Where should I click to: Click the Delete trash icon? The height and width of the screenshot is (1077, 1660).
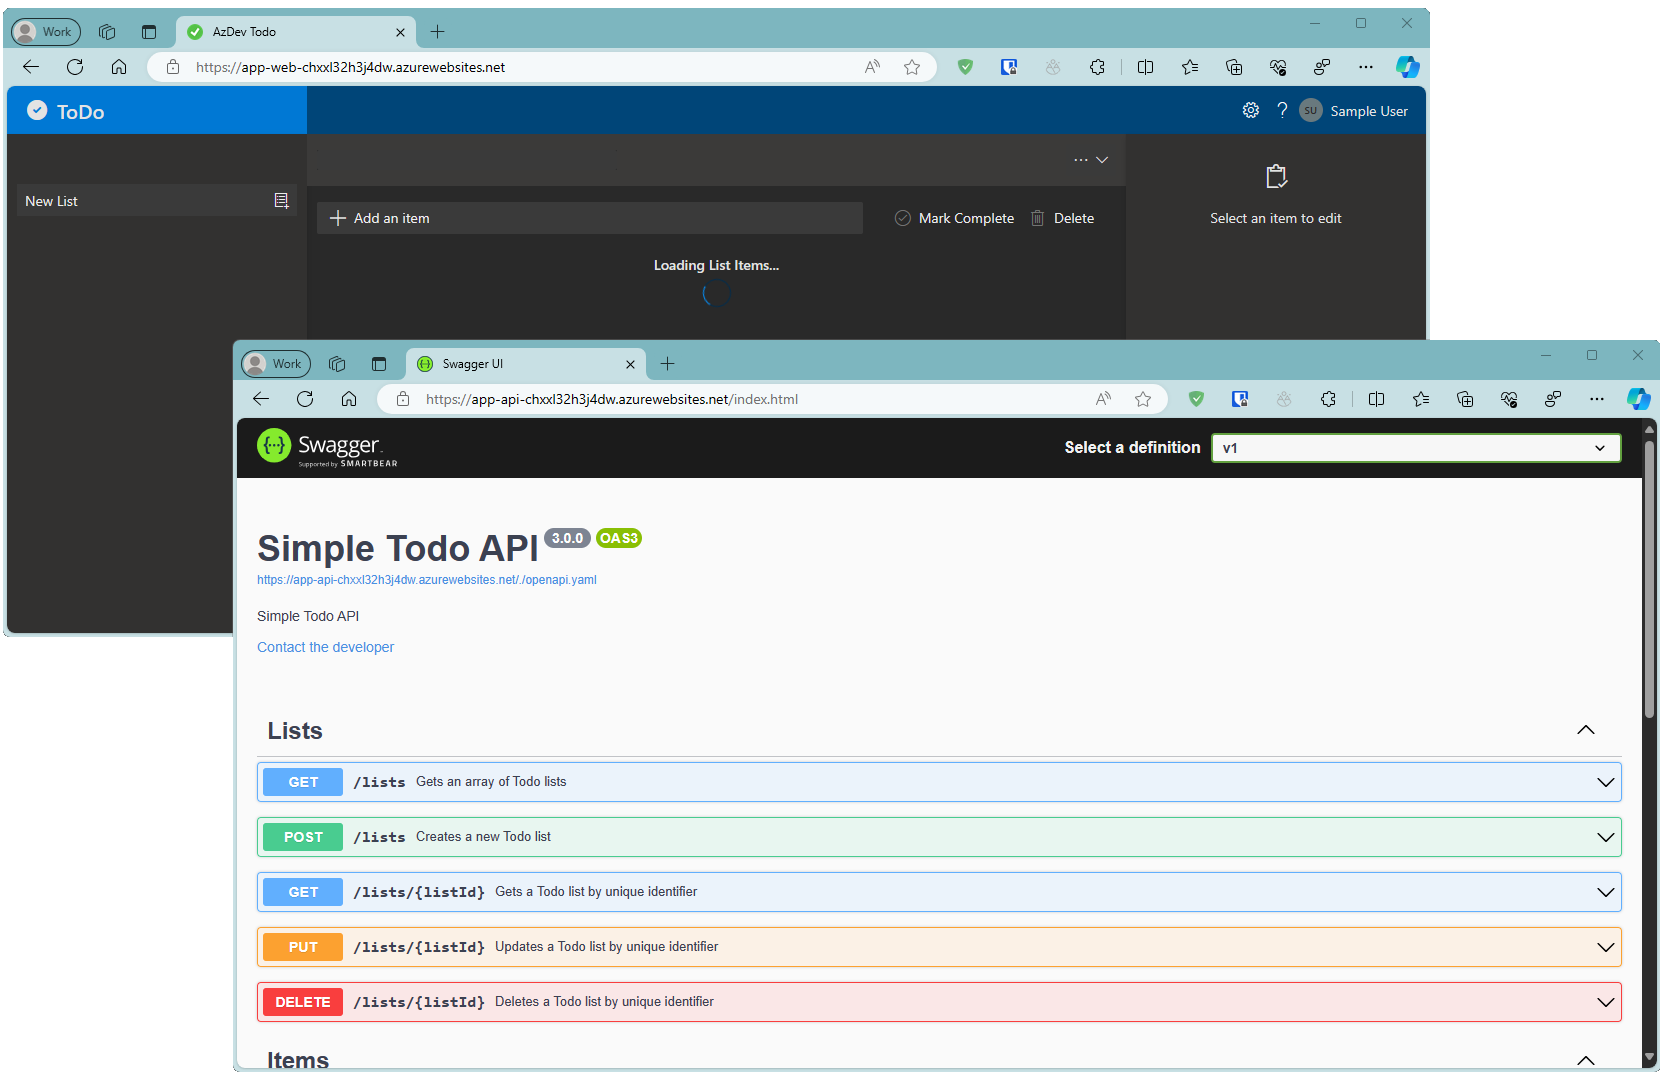point(1038,218)
